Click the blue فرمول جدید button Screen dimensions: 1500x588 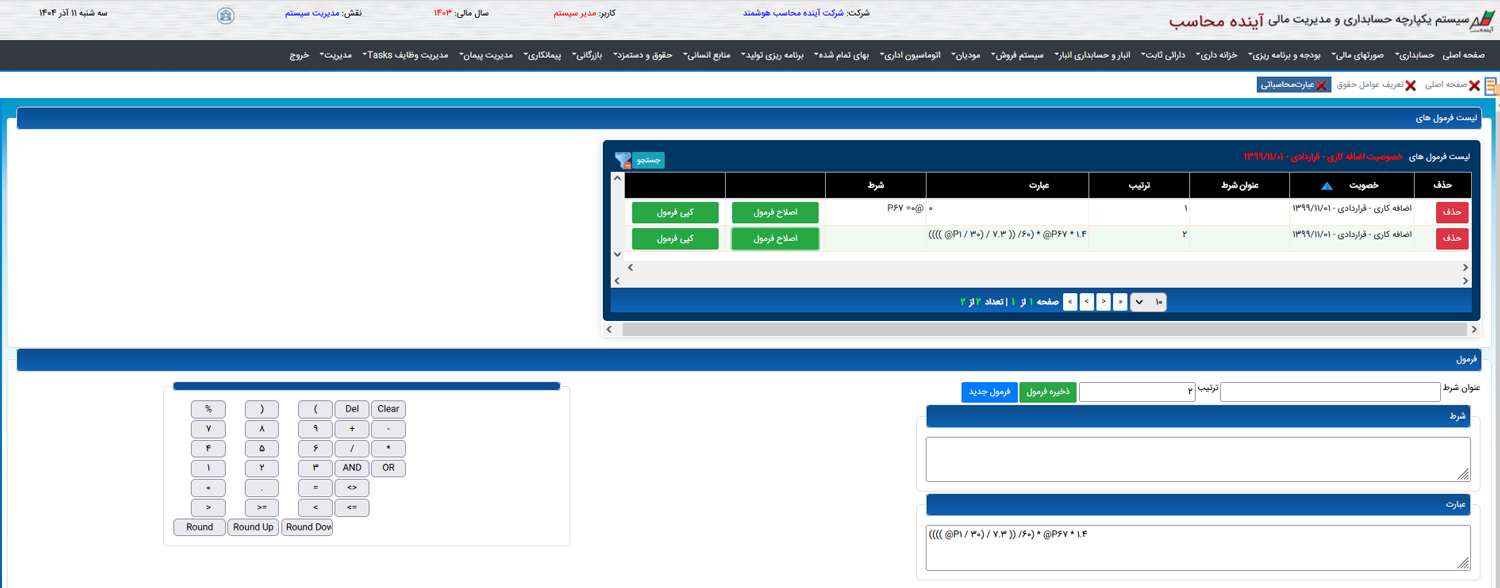pos(989,392)
